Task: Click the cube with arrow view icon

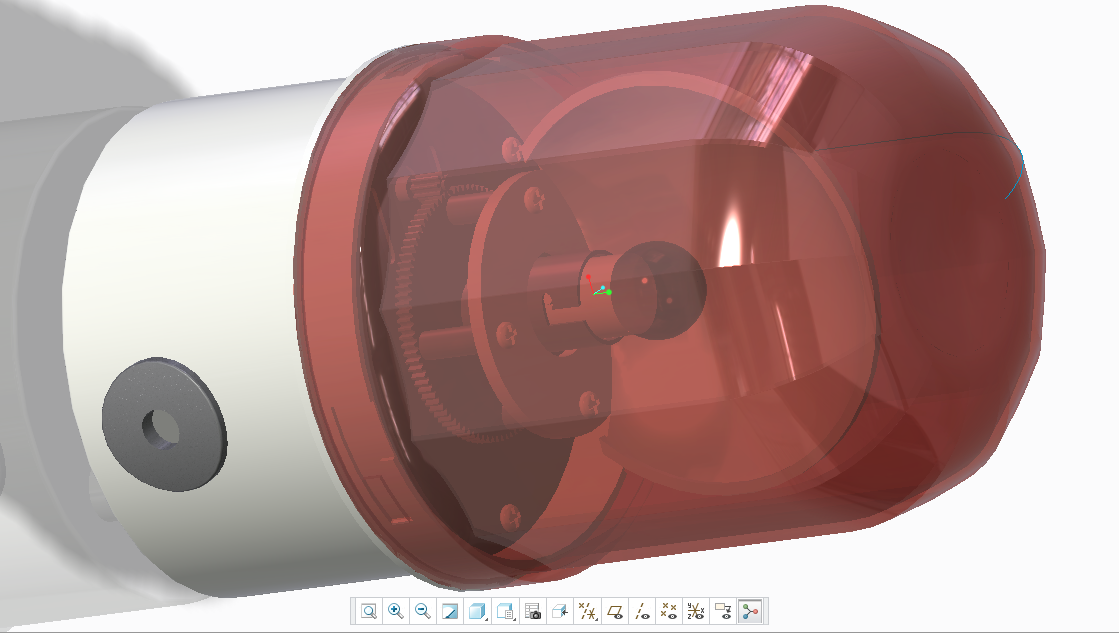Action: (560, 612)
